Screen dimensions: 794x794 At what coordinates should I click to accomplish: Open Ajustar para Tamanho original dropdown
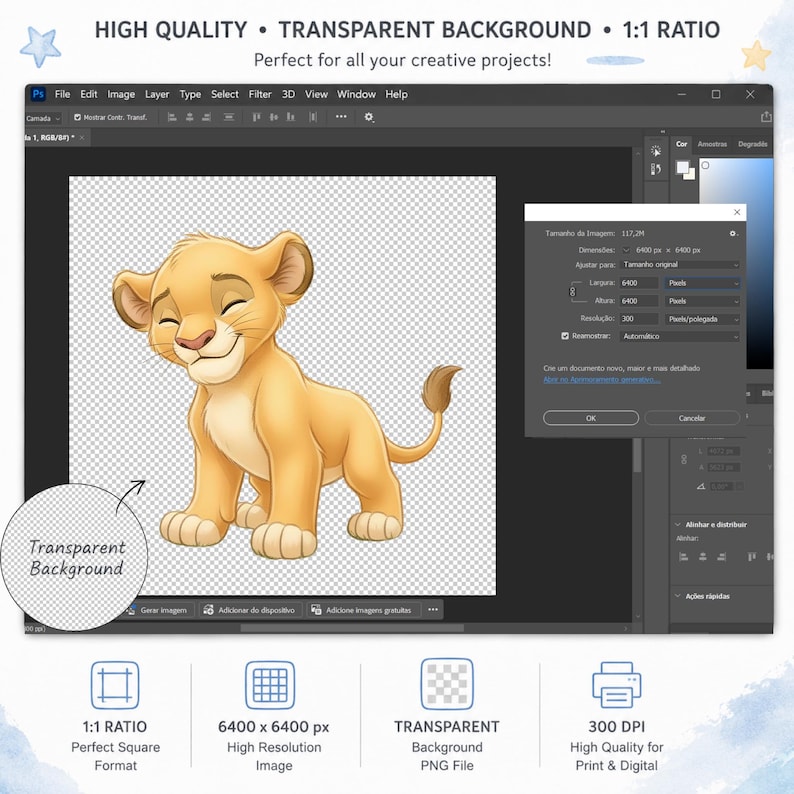pos(680,265)
